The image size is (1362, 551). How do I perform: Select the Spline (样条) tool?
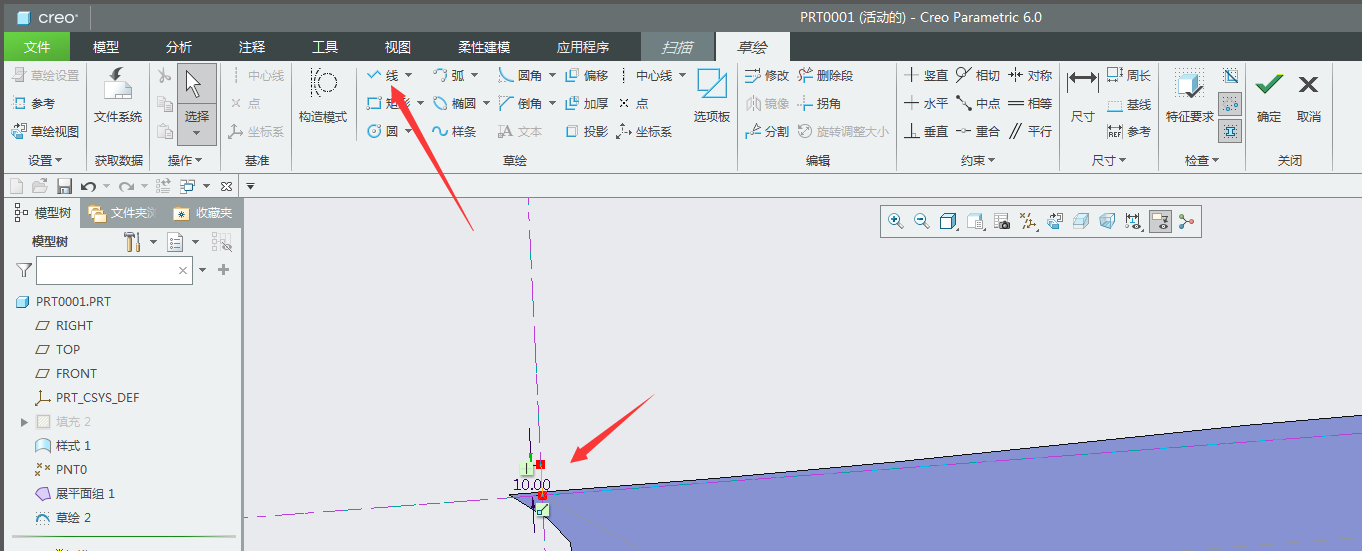(453, 131)
